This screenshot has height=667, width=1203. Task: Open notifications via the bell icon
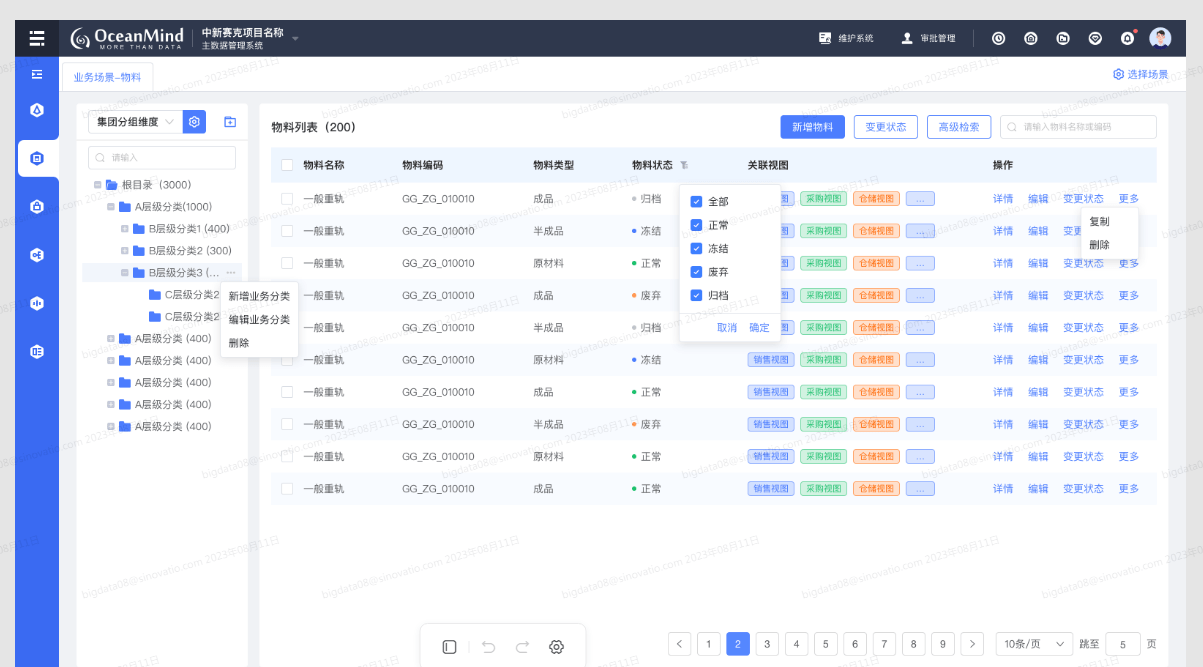[x=1128, y=38]
